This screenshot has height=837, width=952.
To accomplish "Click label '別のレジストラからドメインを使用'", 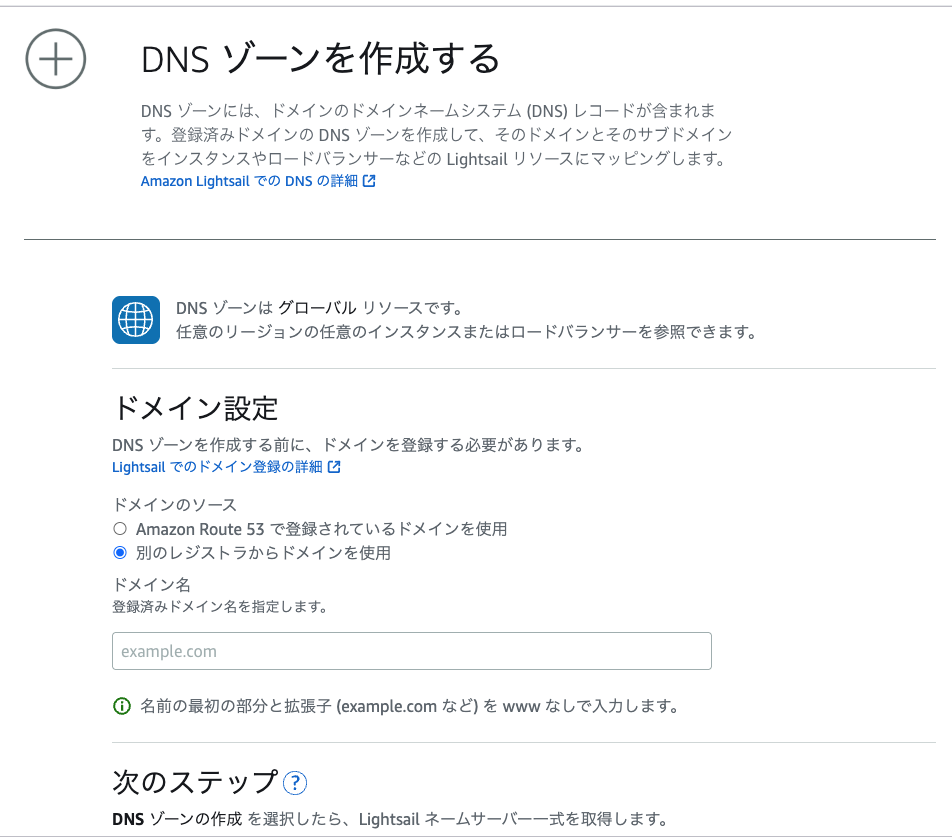I will (263, 552).
